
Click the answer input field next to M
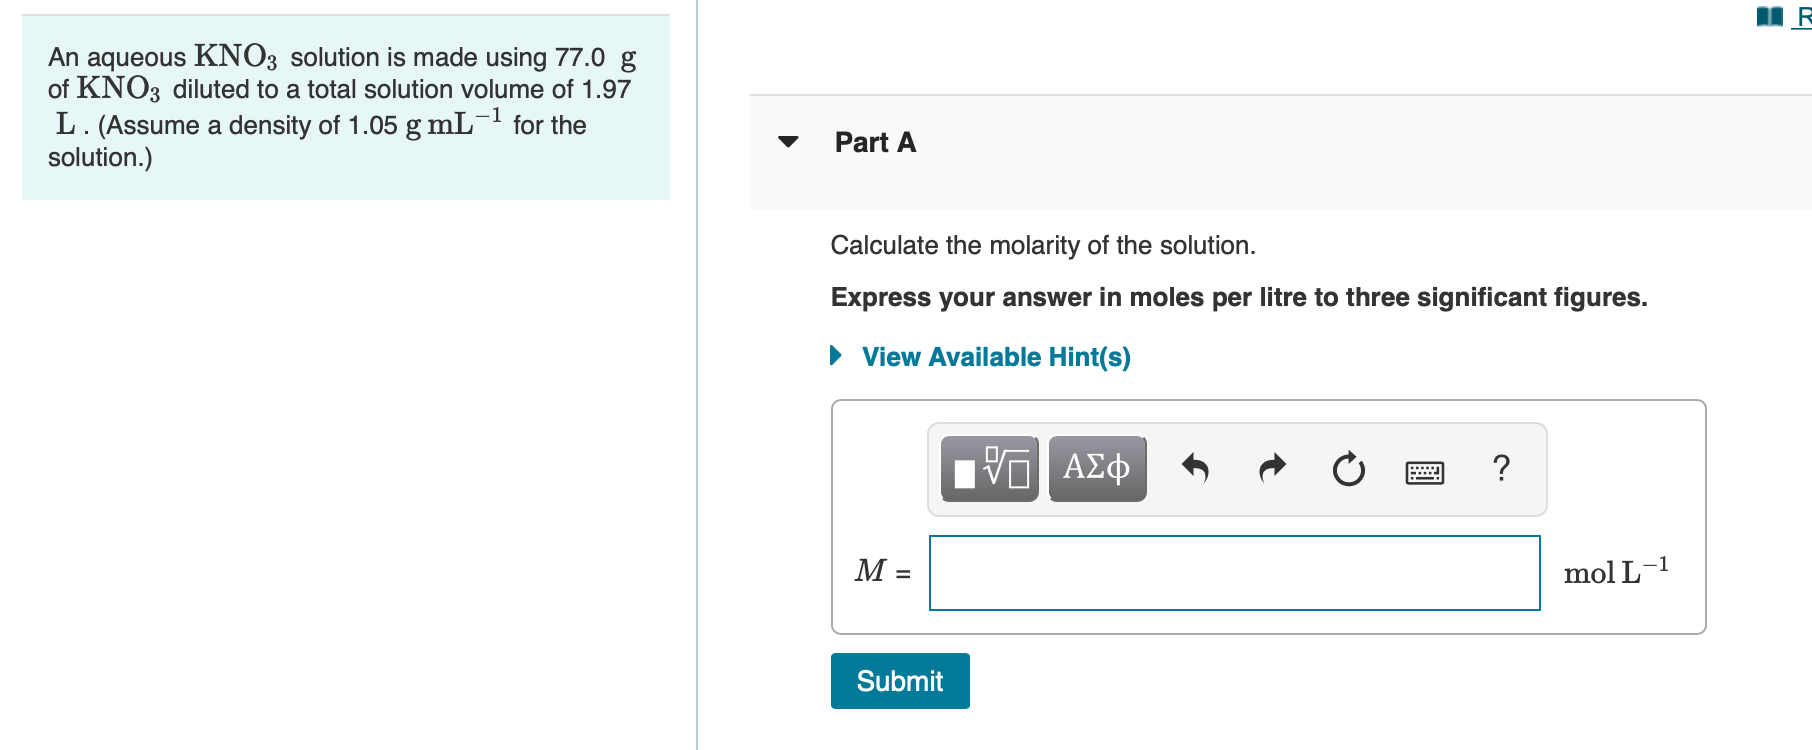[1234, 572]
